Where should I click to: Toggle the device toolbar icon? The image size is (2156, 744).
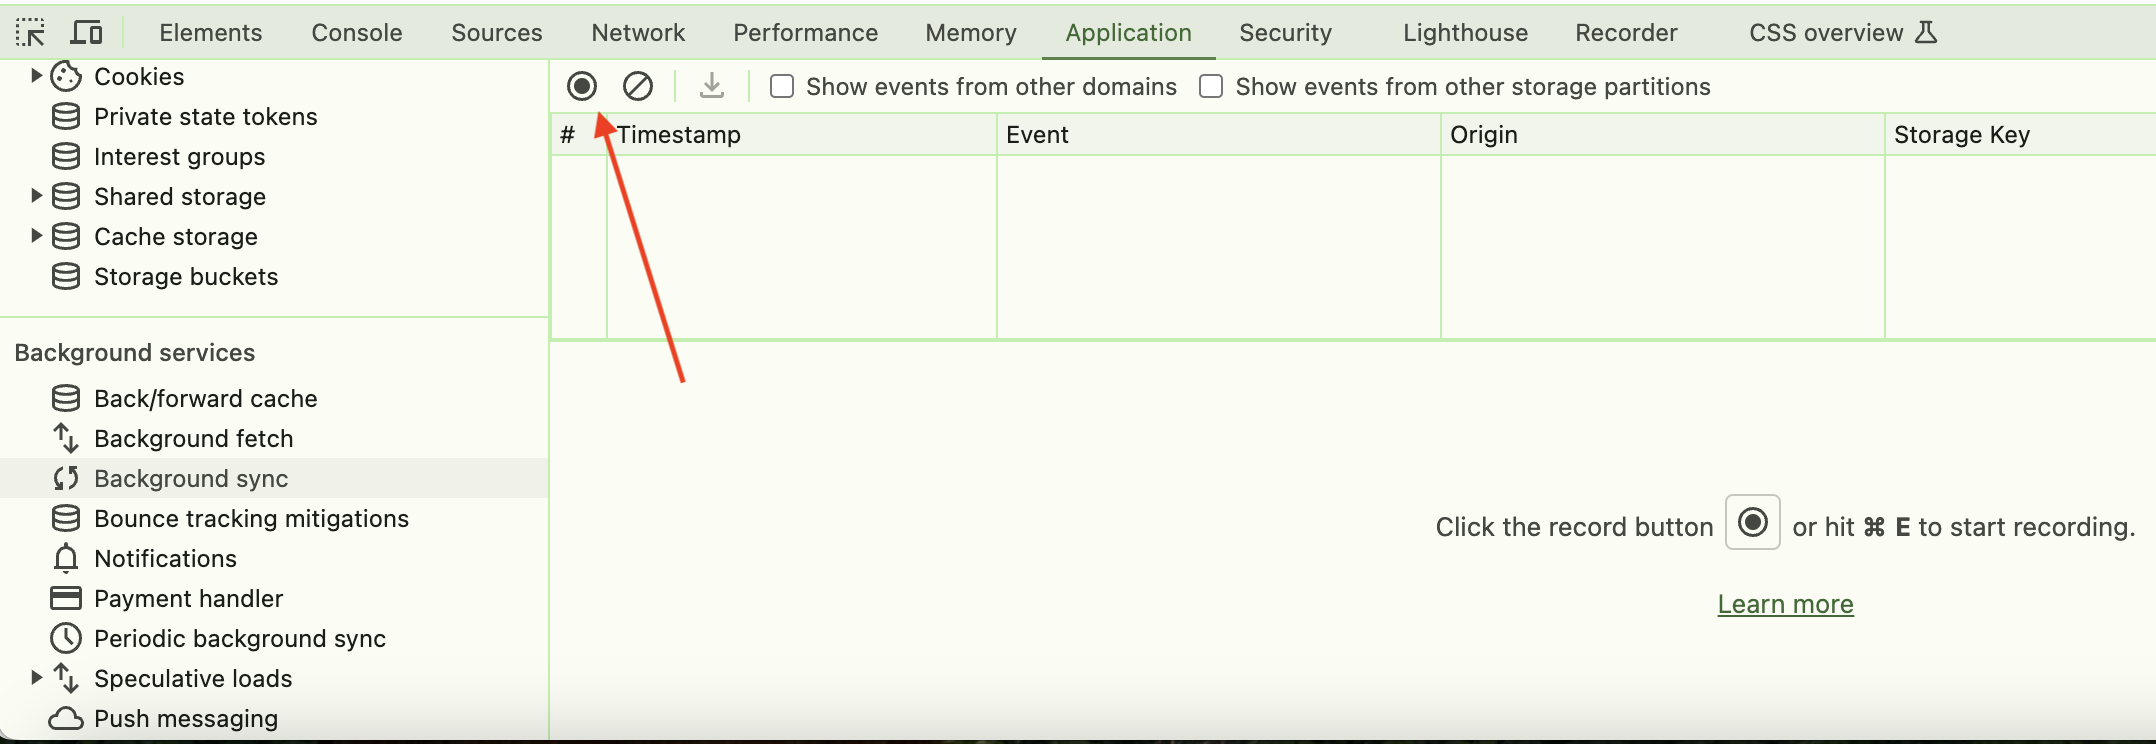[87, 33]
